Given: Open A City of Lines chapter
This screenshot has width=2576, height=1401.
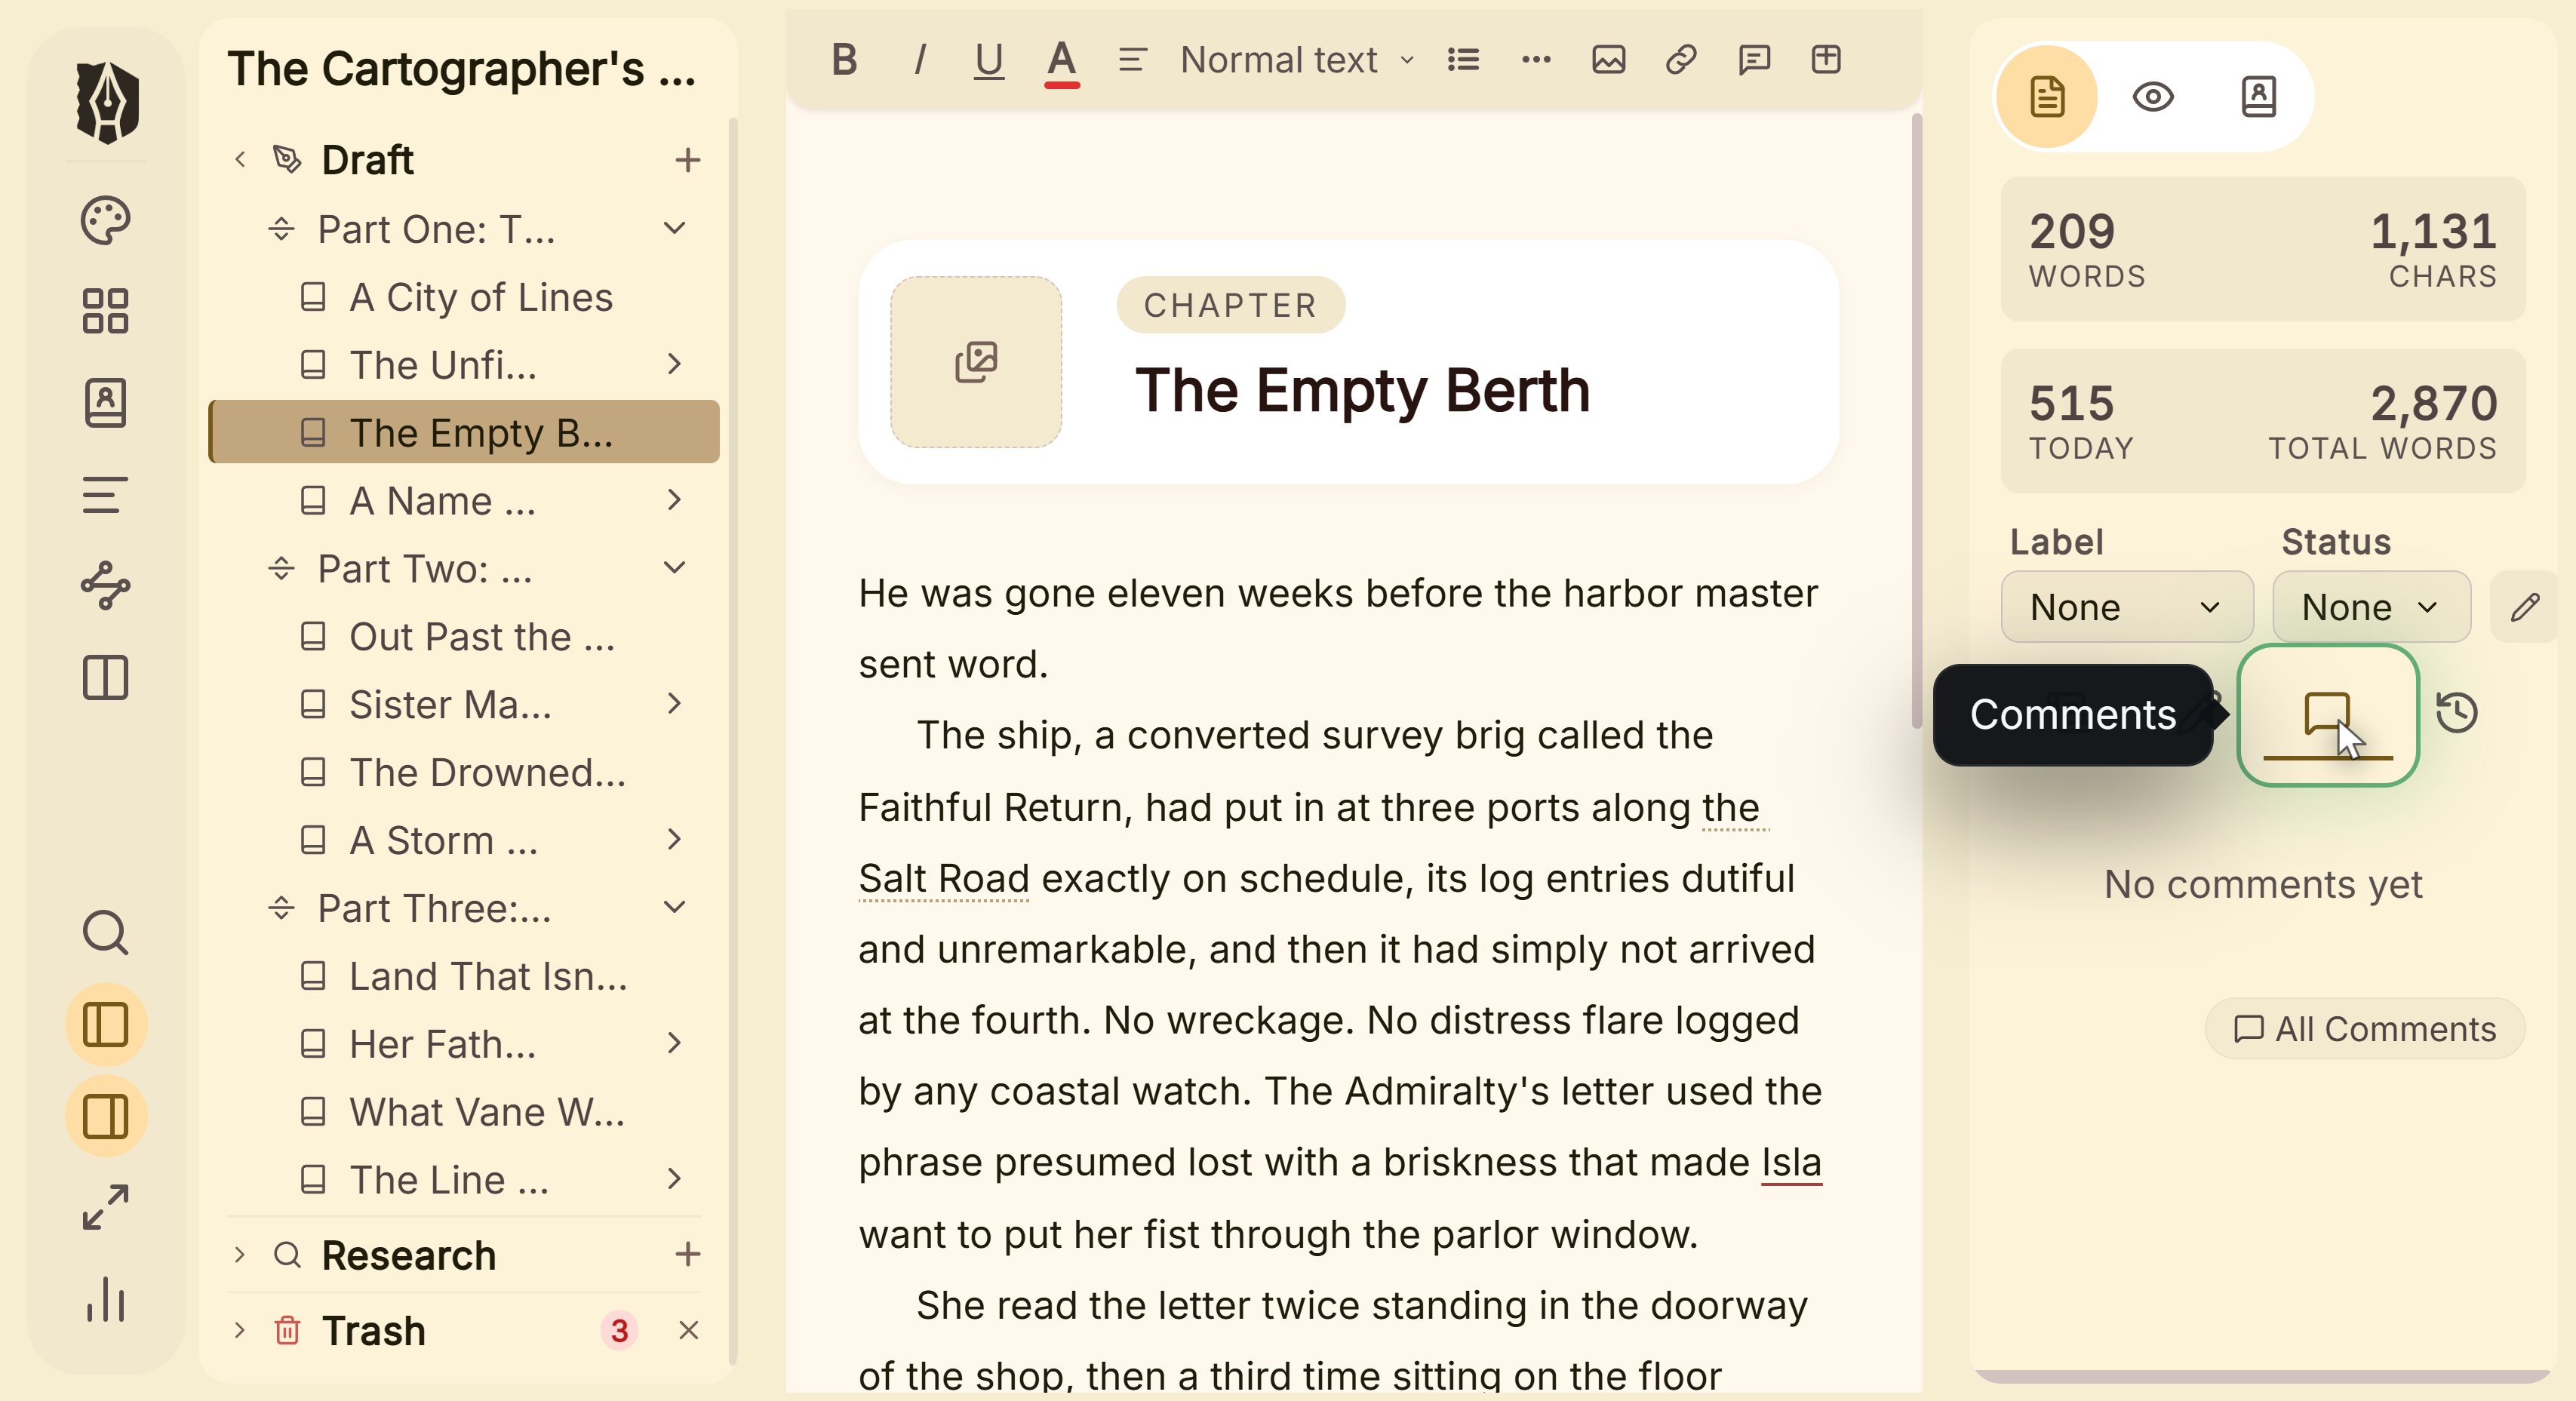Looking at the screenshot, I should pyautogui.click(x=464, y=297).
